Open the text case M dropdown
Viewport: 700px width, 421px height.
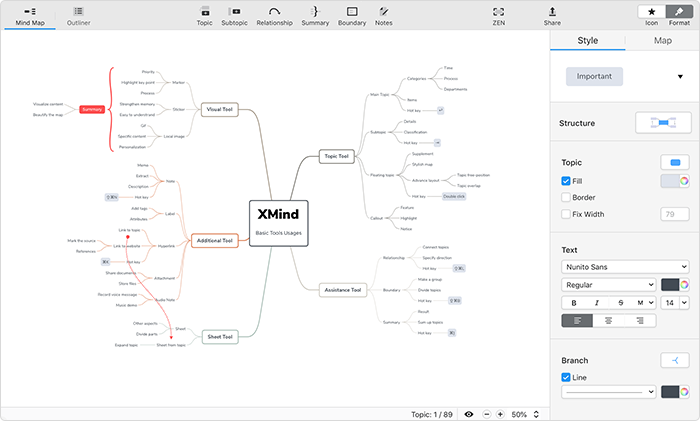coord(644,303)
